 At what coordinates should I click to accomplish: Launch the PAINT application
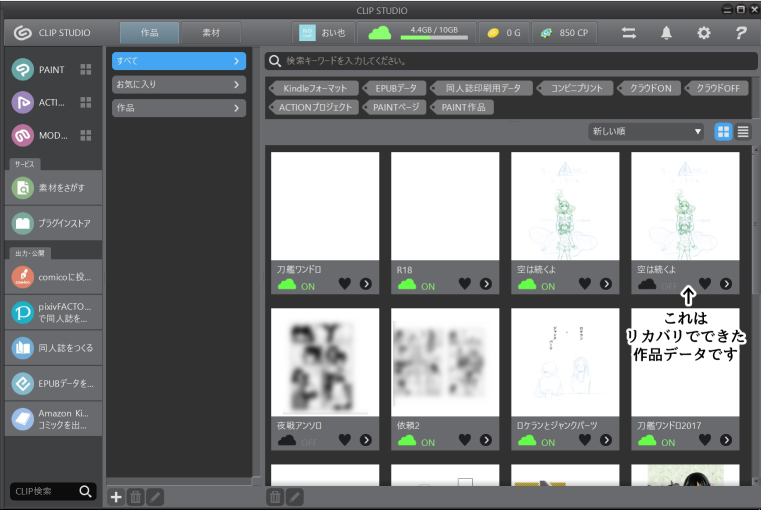click(38, 69)
